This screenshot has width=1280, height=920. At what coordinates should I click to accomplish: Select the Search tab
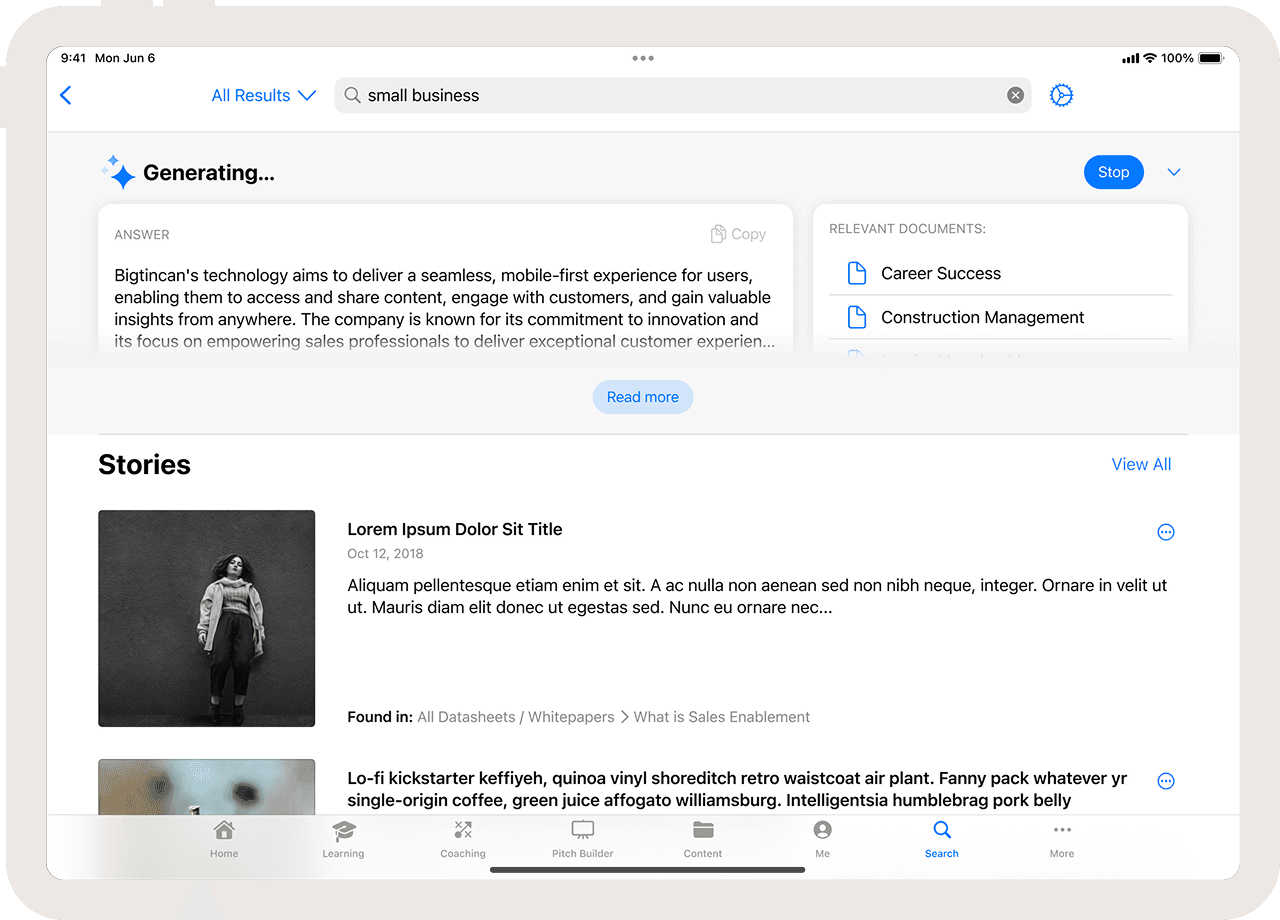pos(942,839)
